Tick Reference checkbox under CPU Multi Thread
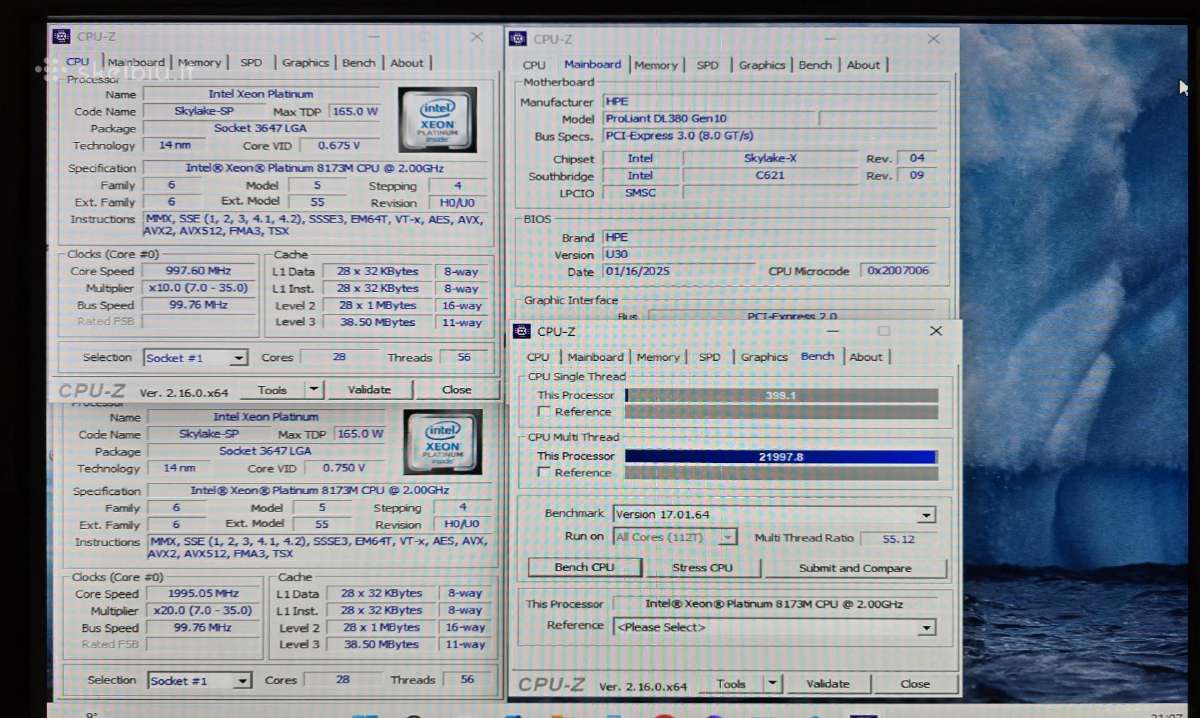1200x718 pixels. point(544,472)
